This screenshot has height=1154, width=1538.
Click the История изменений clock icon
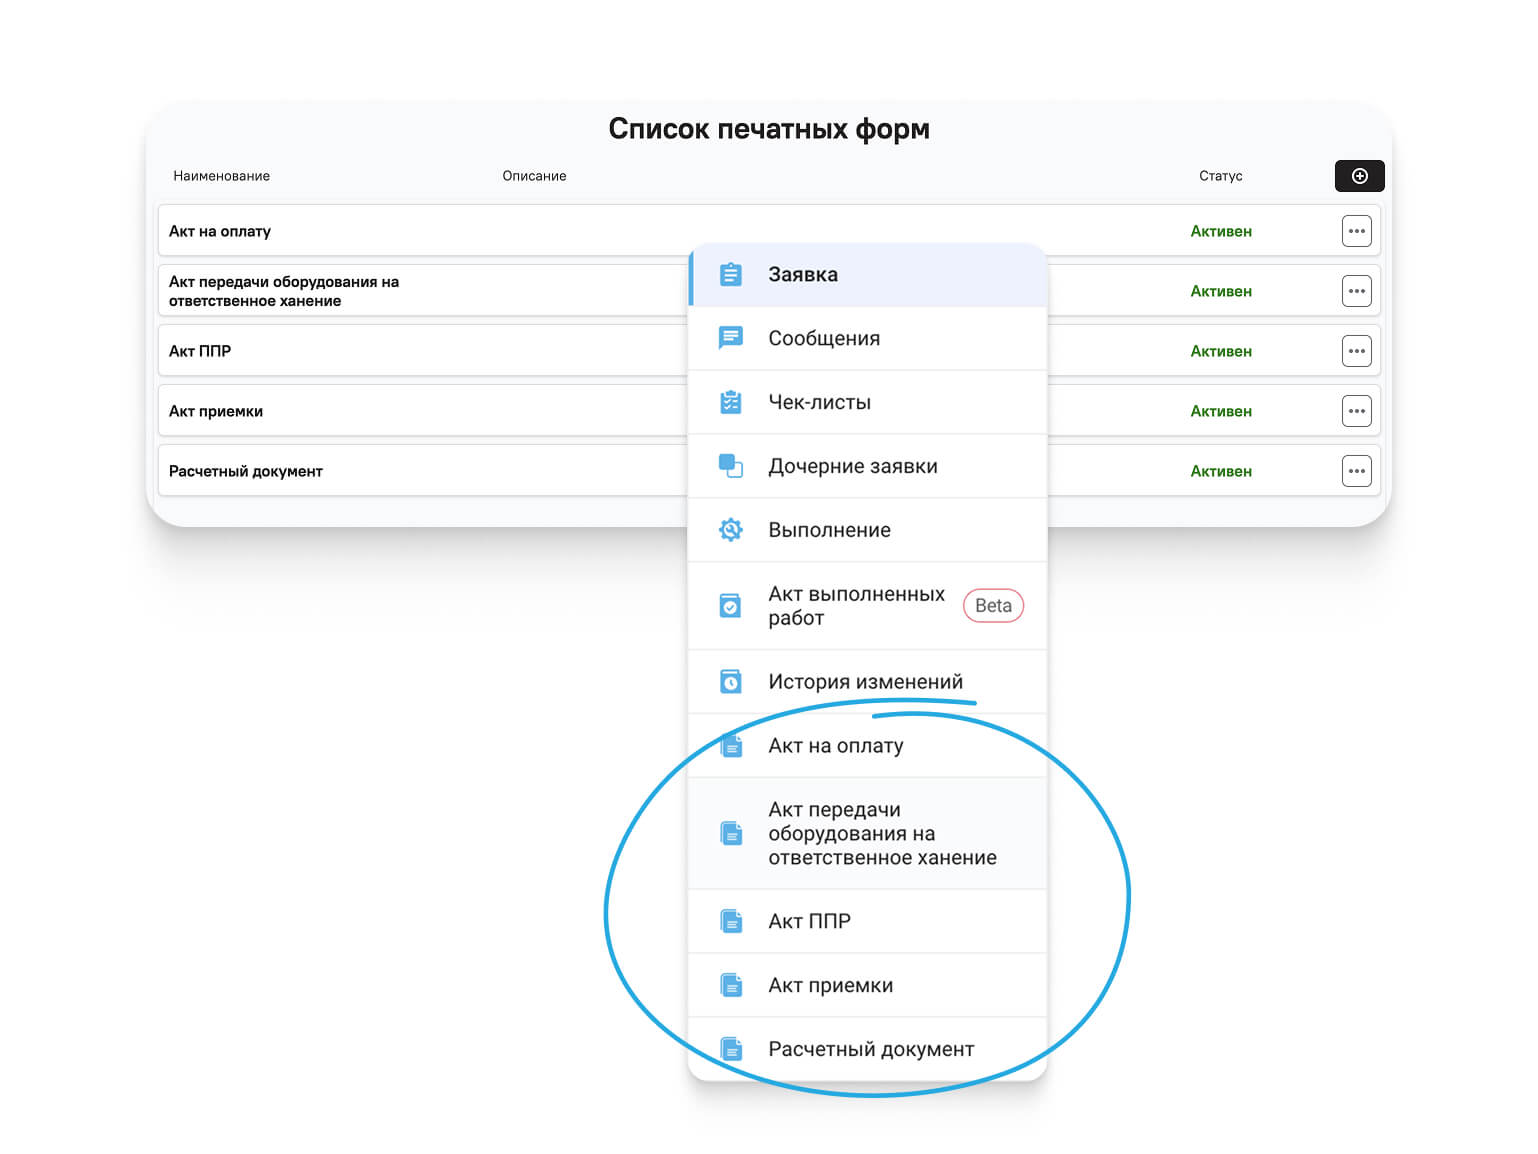(731, 682)
